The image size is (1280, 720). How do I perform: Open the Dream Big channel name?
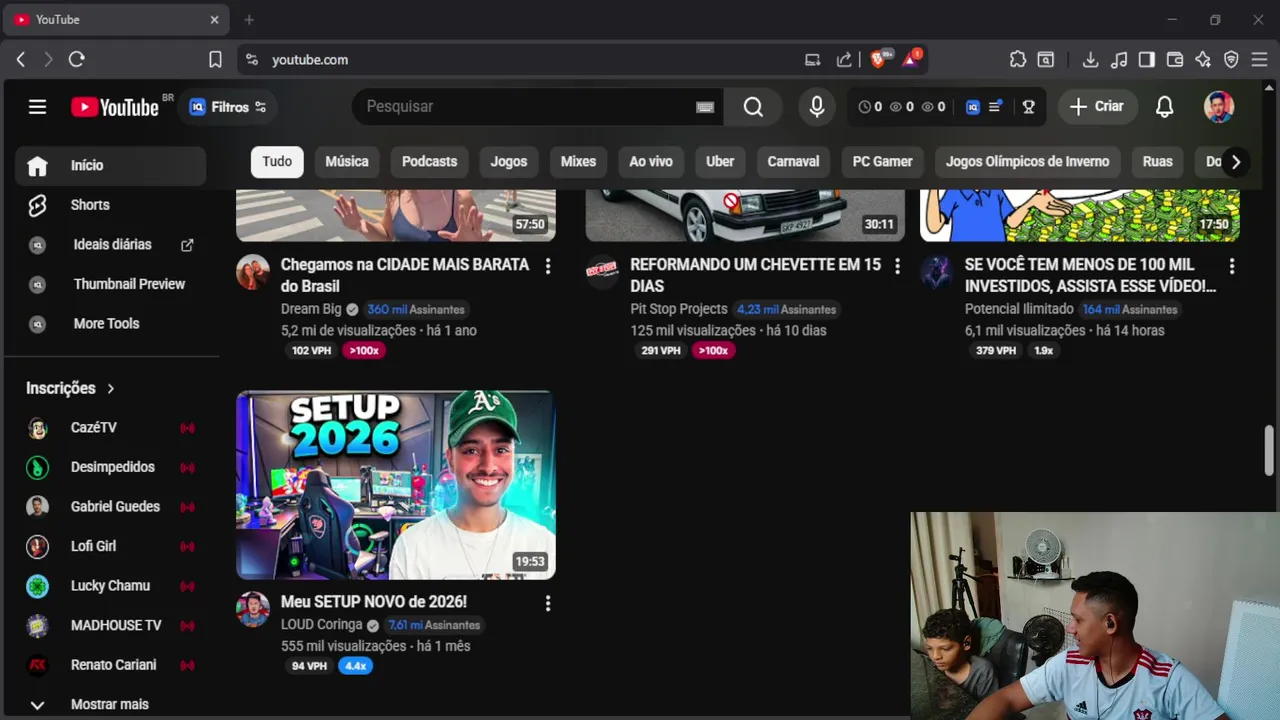click(x=311, y=309)
